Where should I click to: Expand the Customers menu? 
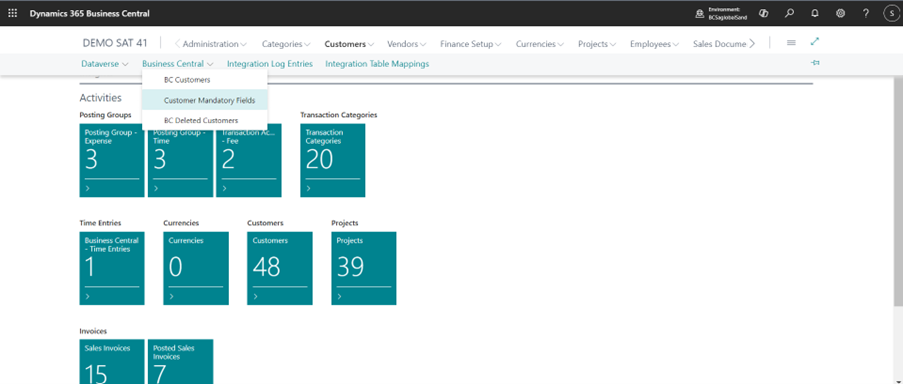(349, 44)
